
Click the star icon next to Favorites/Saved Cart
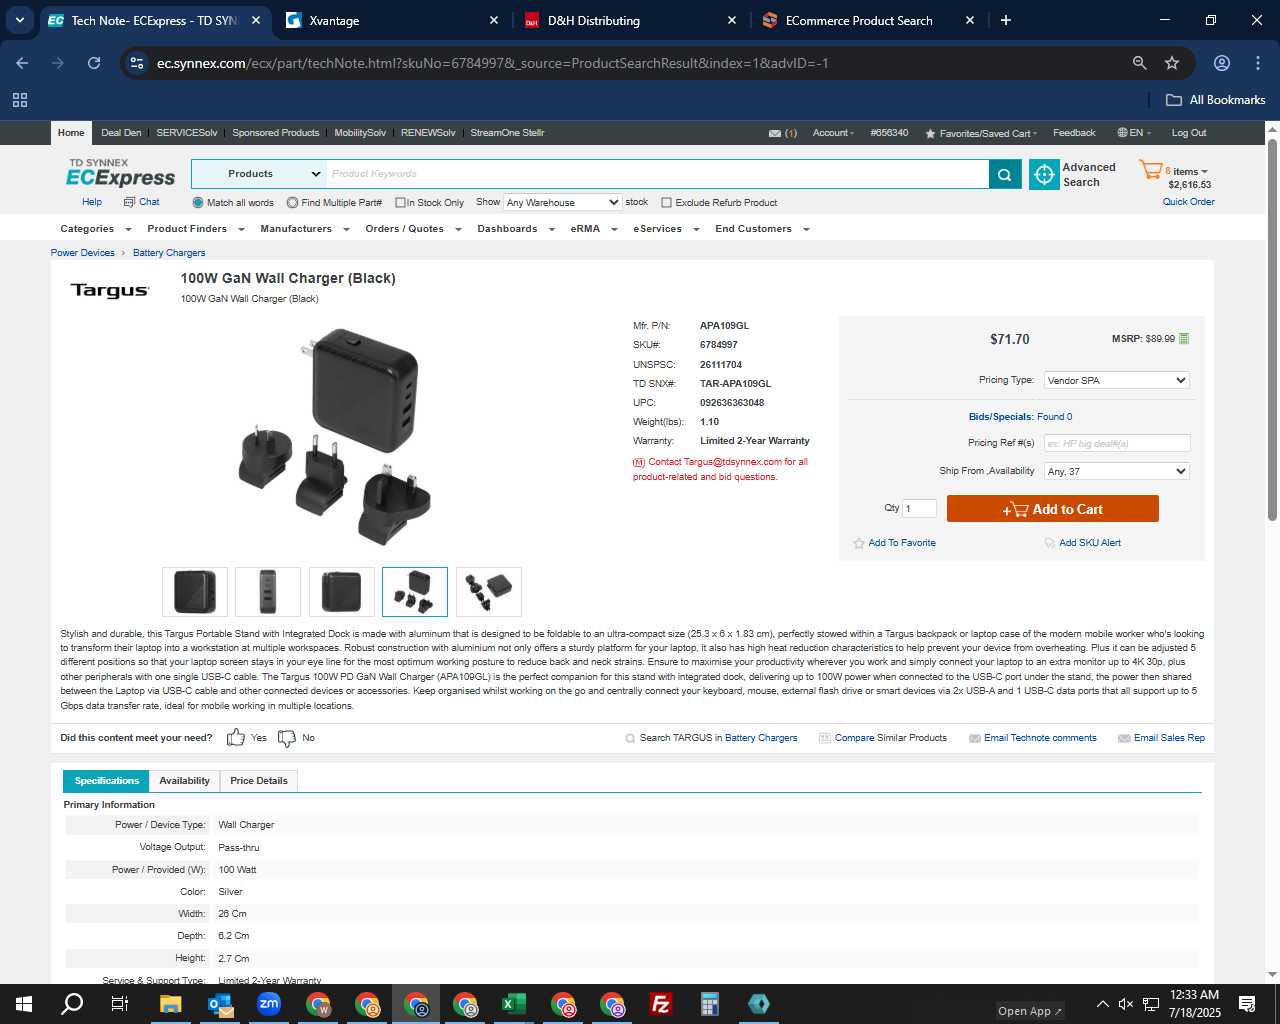(x=930, y=133)
